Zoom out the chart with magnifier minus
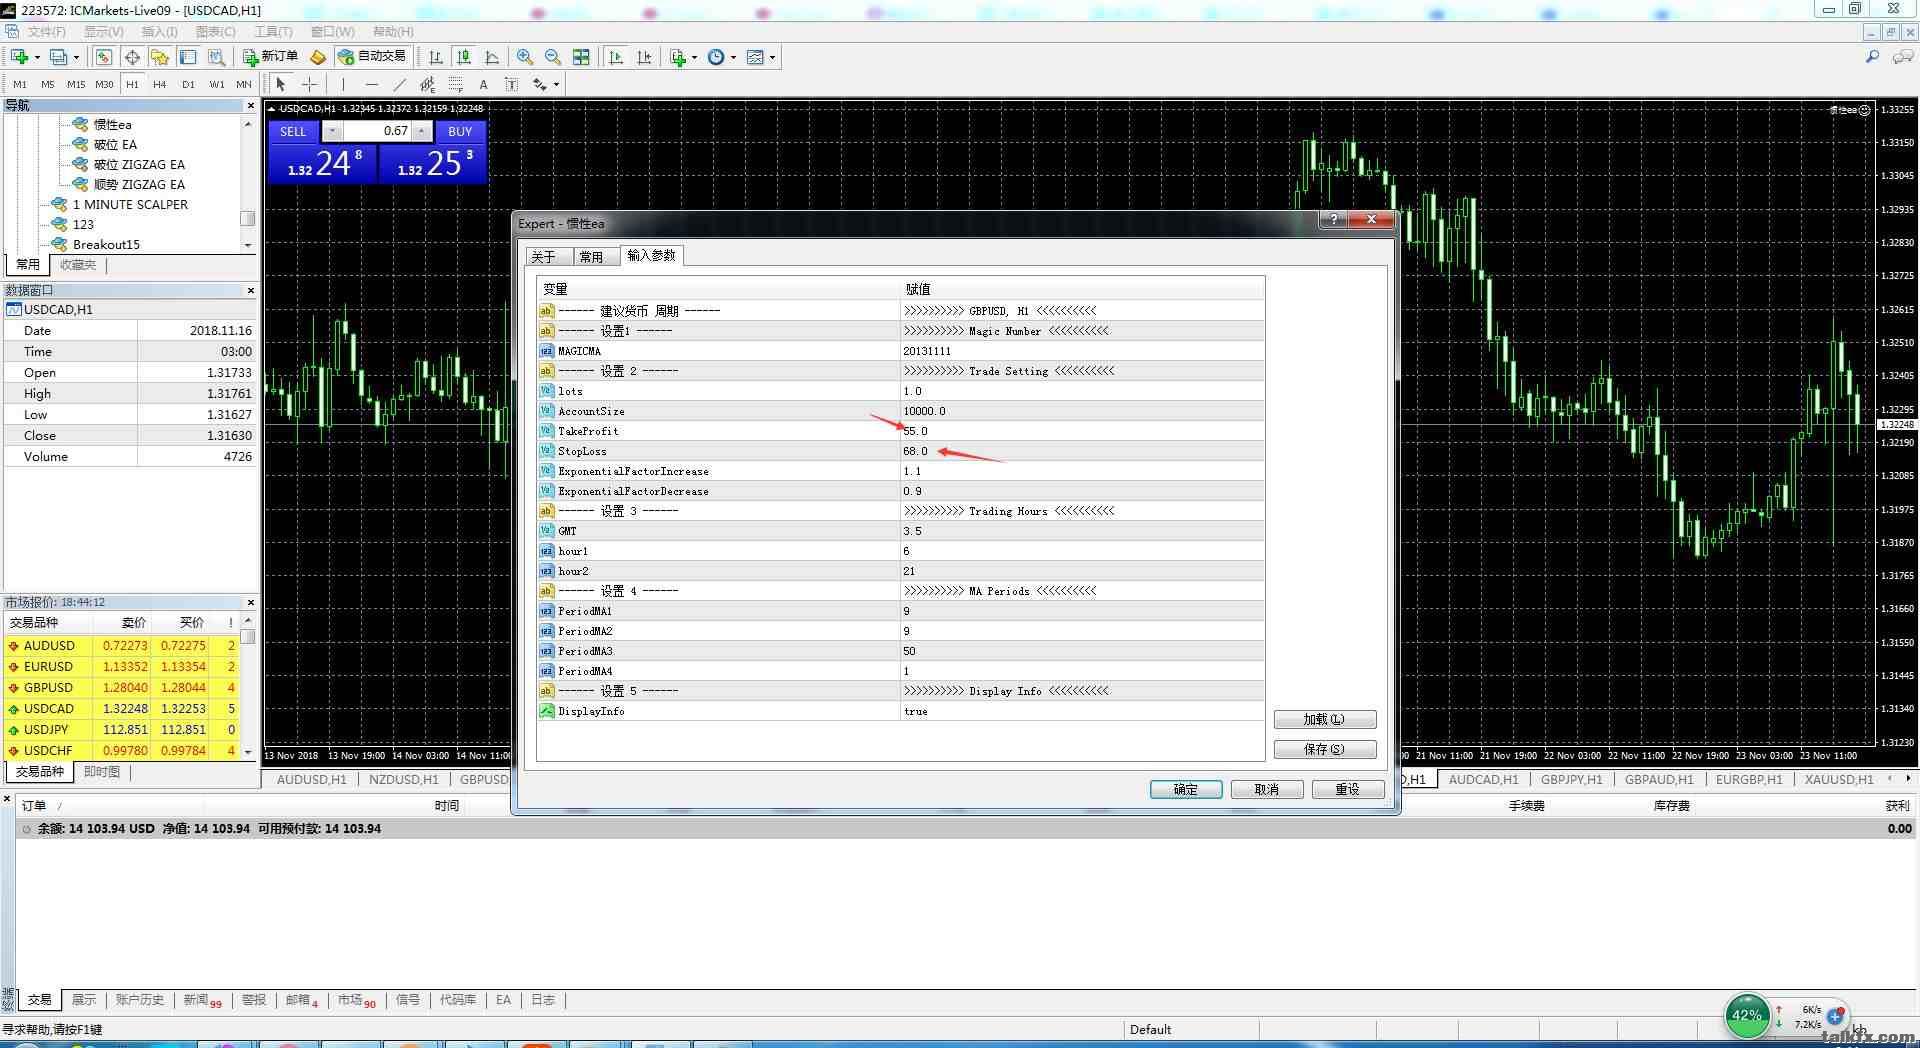The height and width of the screenshot is (1048, 1920). pos(553,57)
